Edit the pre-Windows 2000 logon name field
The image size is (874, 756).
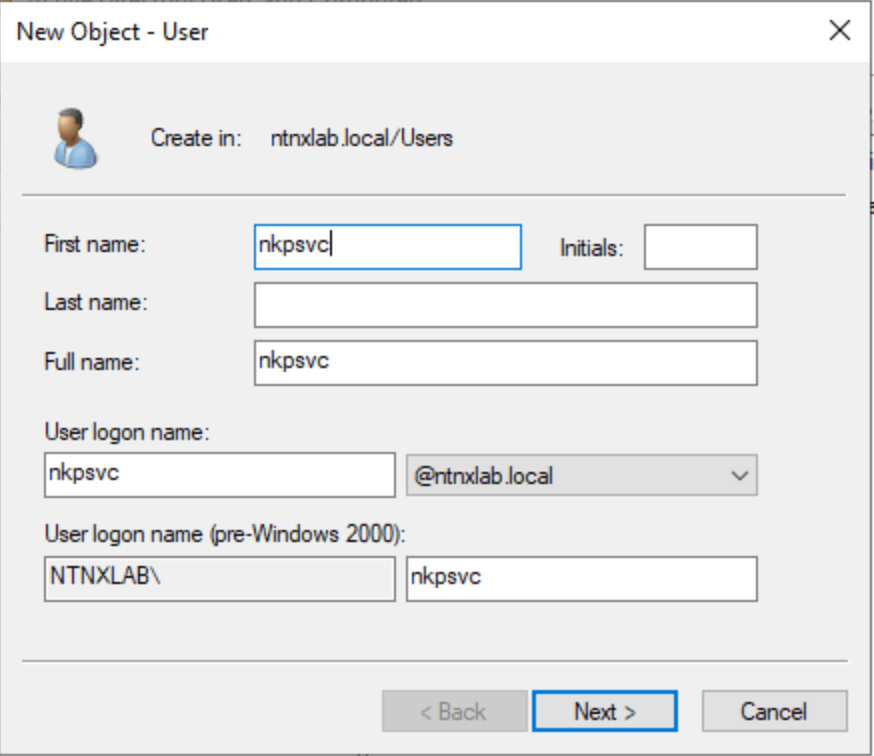581,579
